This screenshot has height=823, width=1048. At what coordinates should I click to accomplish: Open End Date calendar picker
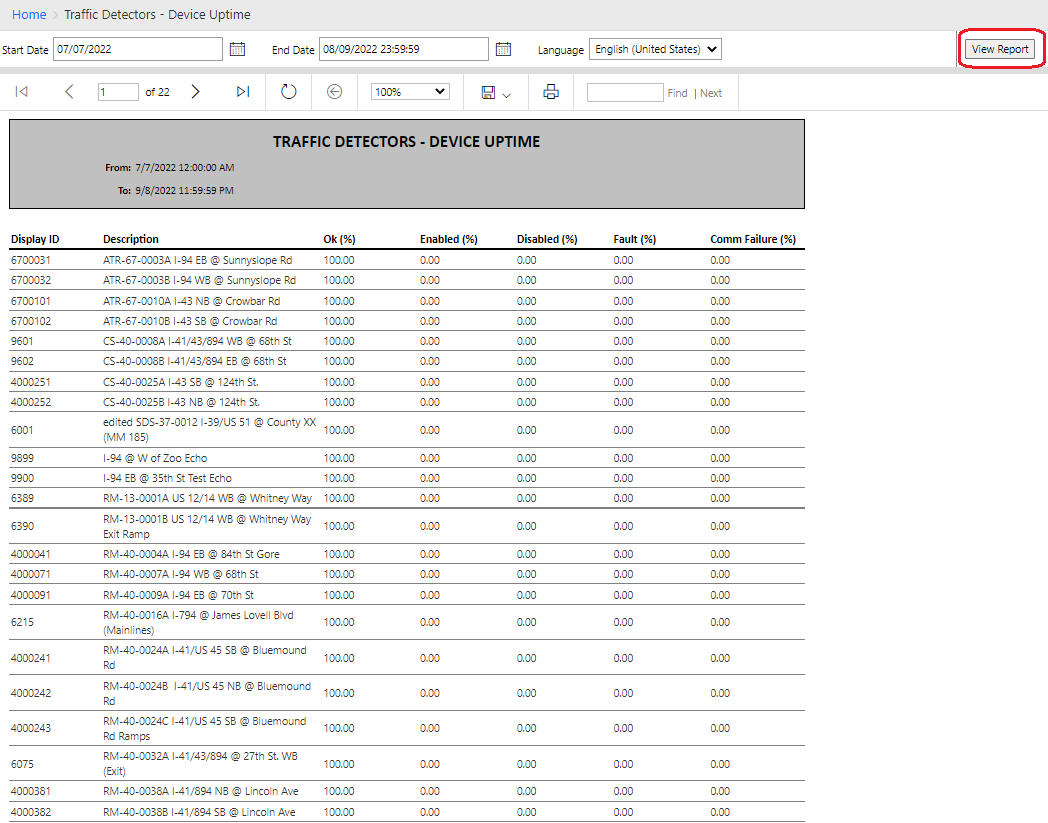(503, 49)
